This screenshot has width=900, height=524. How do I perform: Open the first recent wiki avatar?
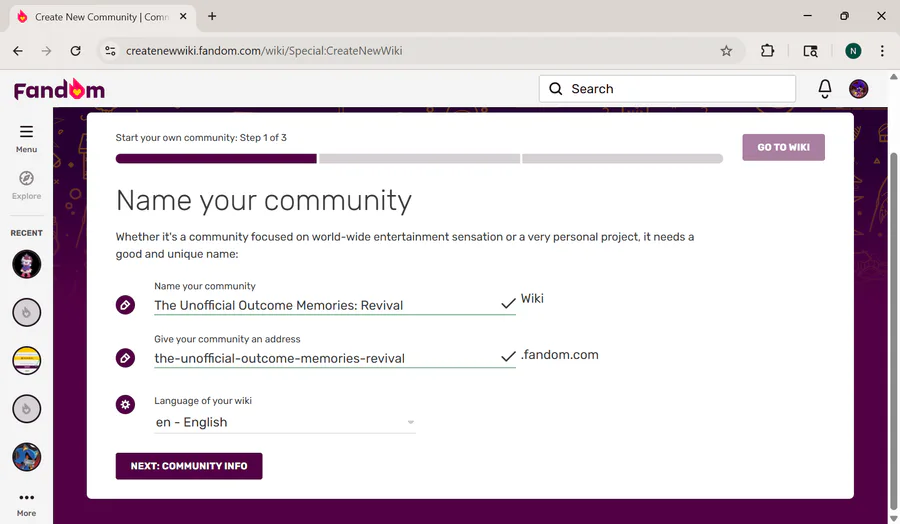tap(26, 265)
